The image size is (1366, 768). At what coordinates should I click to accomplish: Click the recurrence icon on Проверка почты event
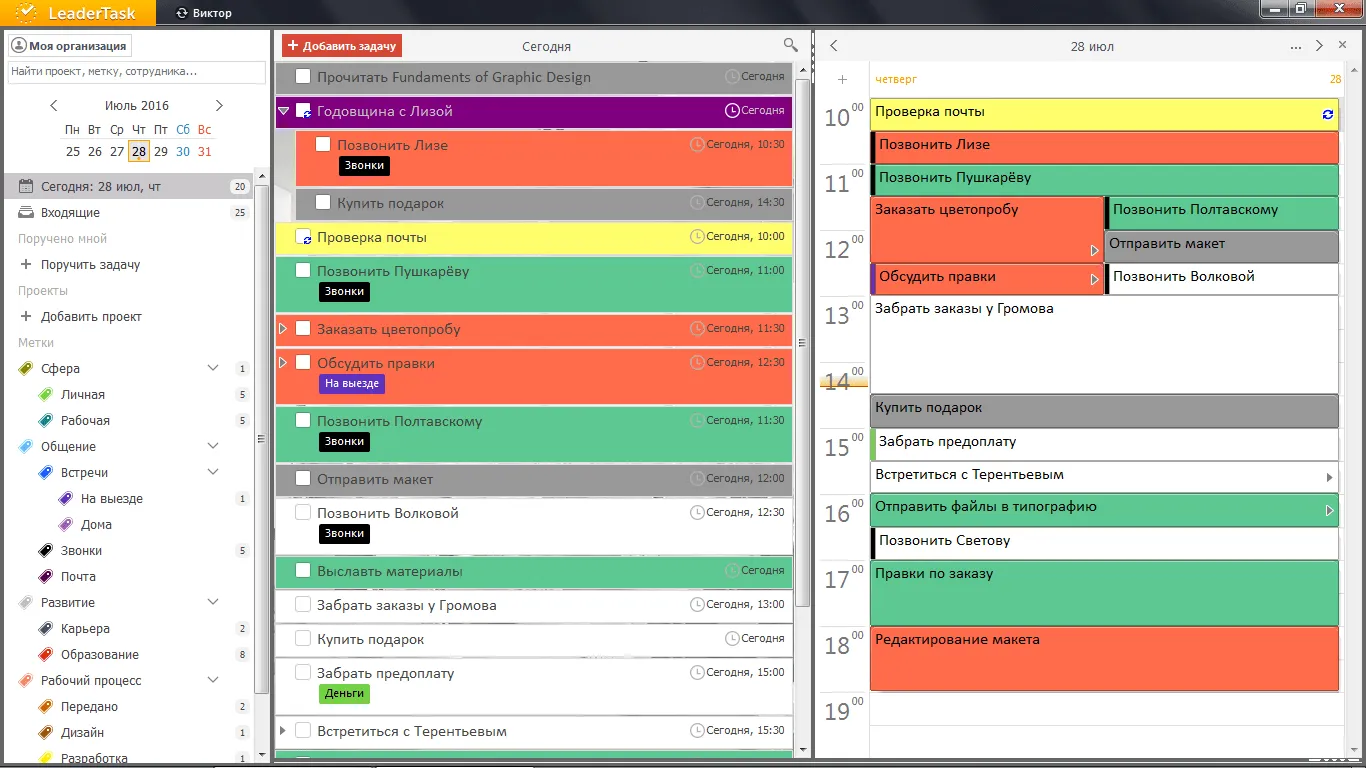(x=1327, y=114)
